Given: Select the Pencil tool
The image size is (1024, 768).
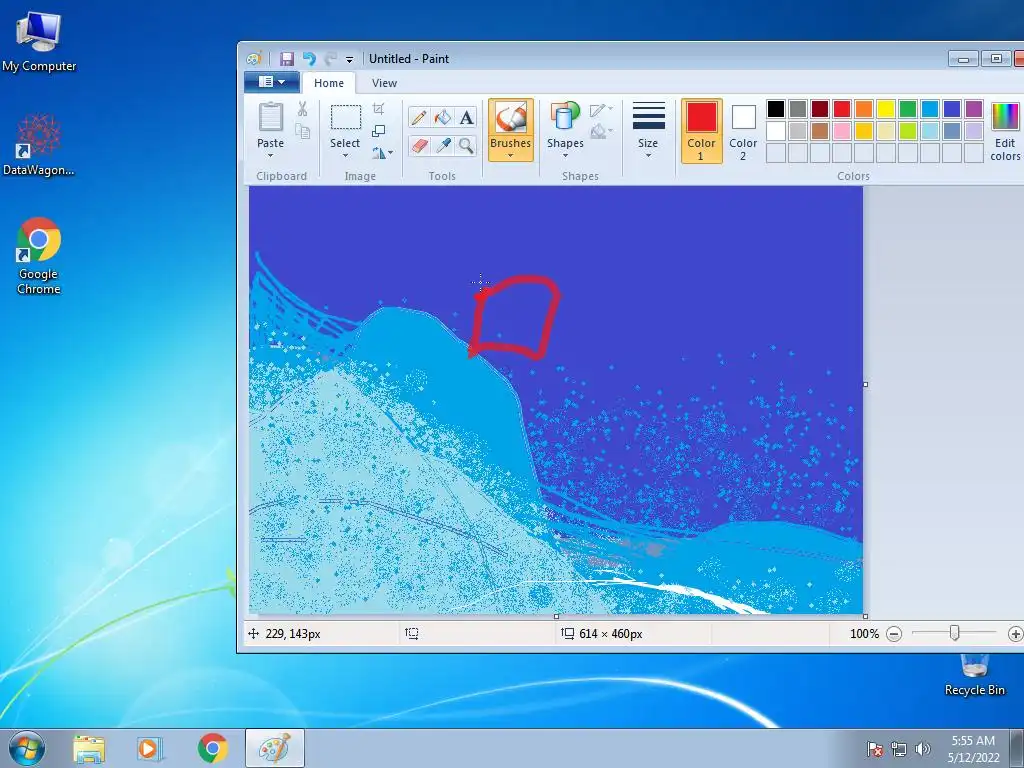Looking at the screenshot, I should click(419, 118).
